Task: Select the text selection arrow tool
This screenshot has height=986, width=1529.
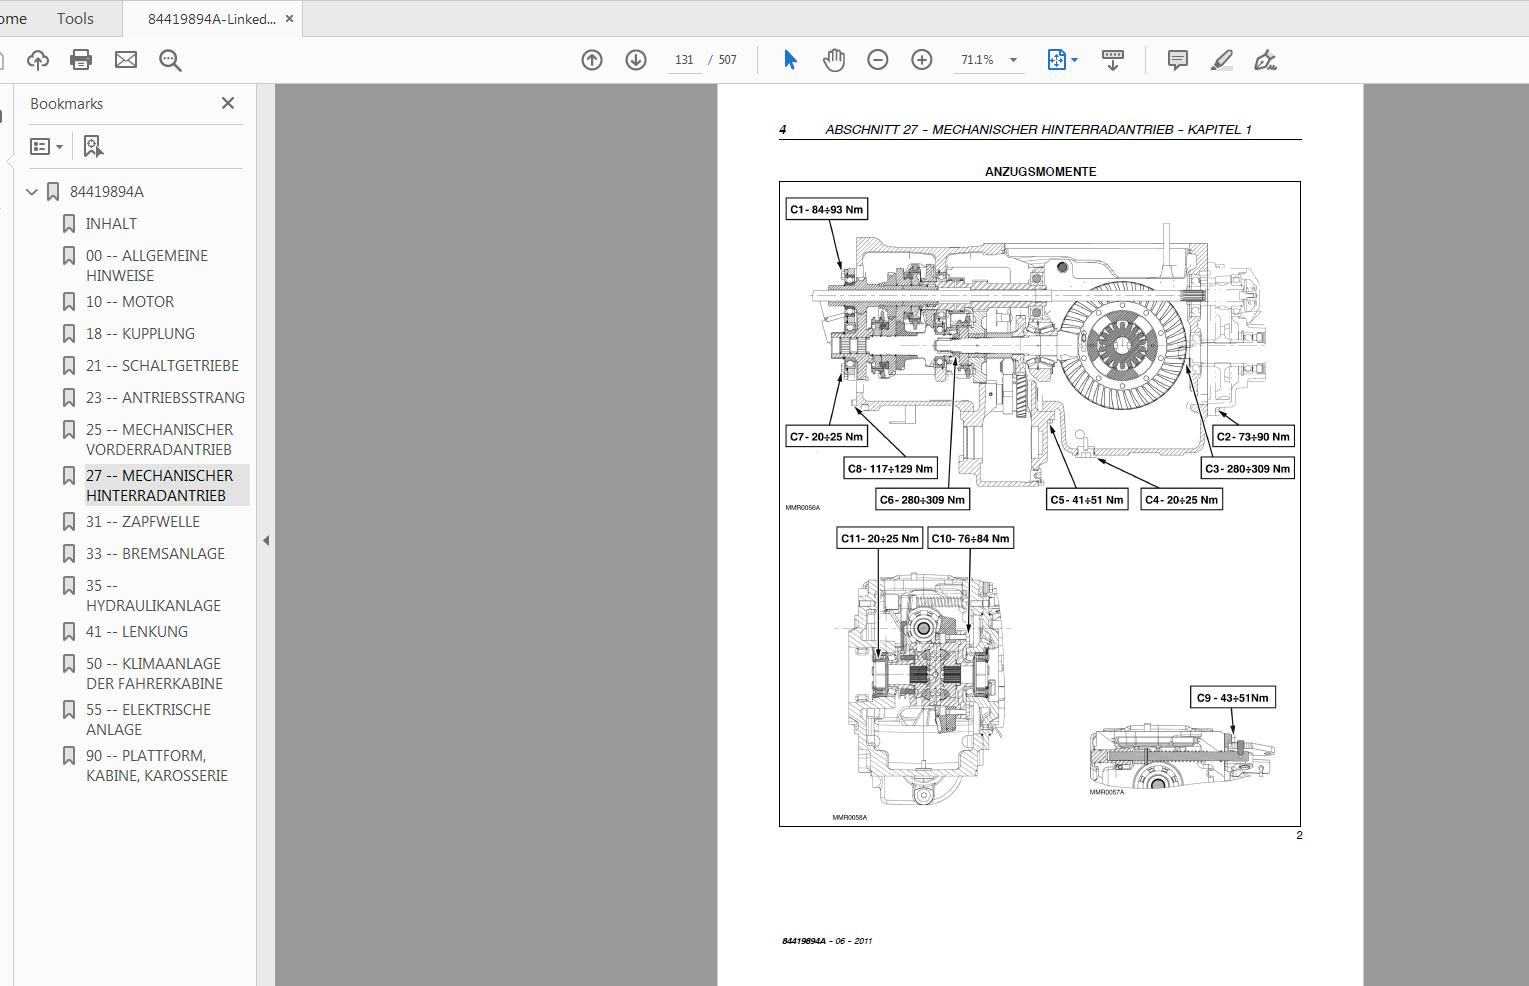Action: pyautogui.click(x=789, y=60)
